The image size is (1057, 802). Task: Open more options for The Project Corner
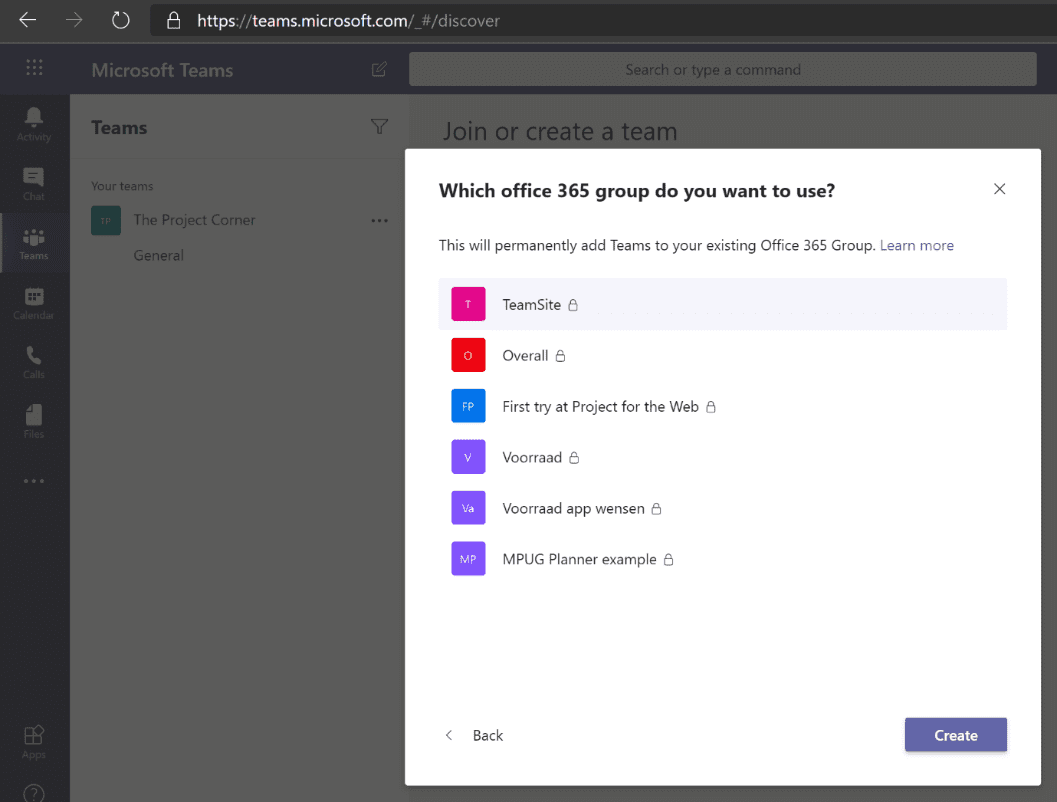pyautogui.click(x=380, y=220)
